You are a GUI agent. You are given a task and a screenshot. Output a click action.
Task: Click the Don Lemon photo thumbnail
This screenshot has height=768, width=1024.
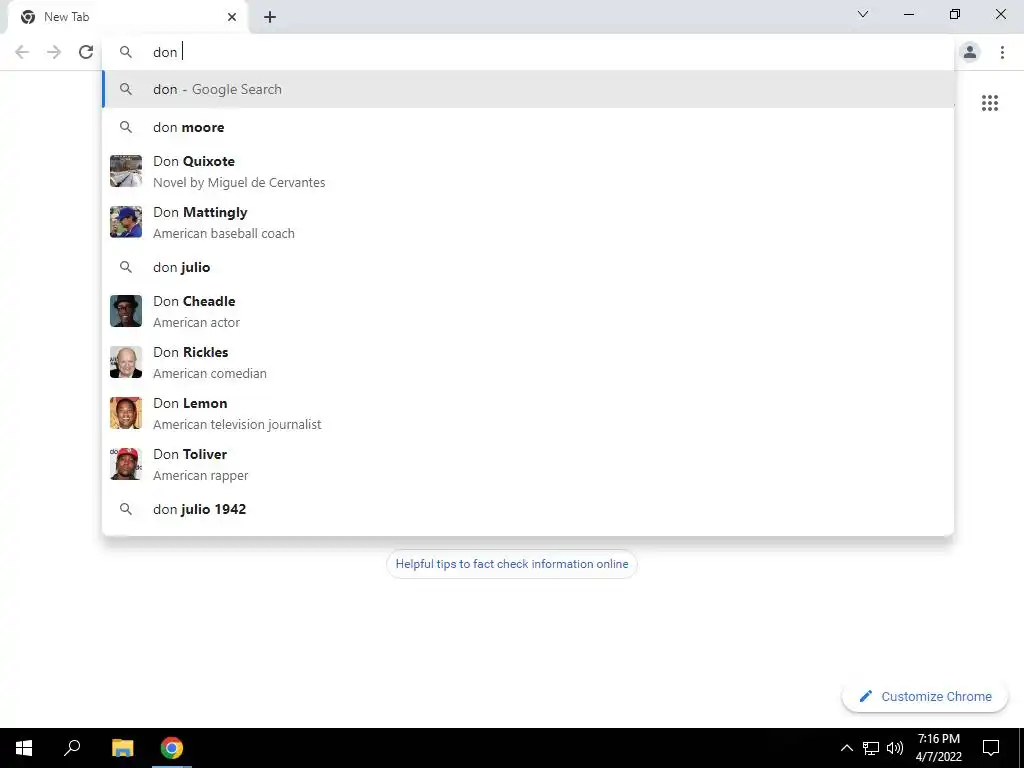(126, 413)
